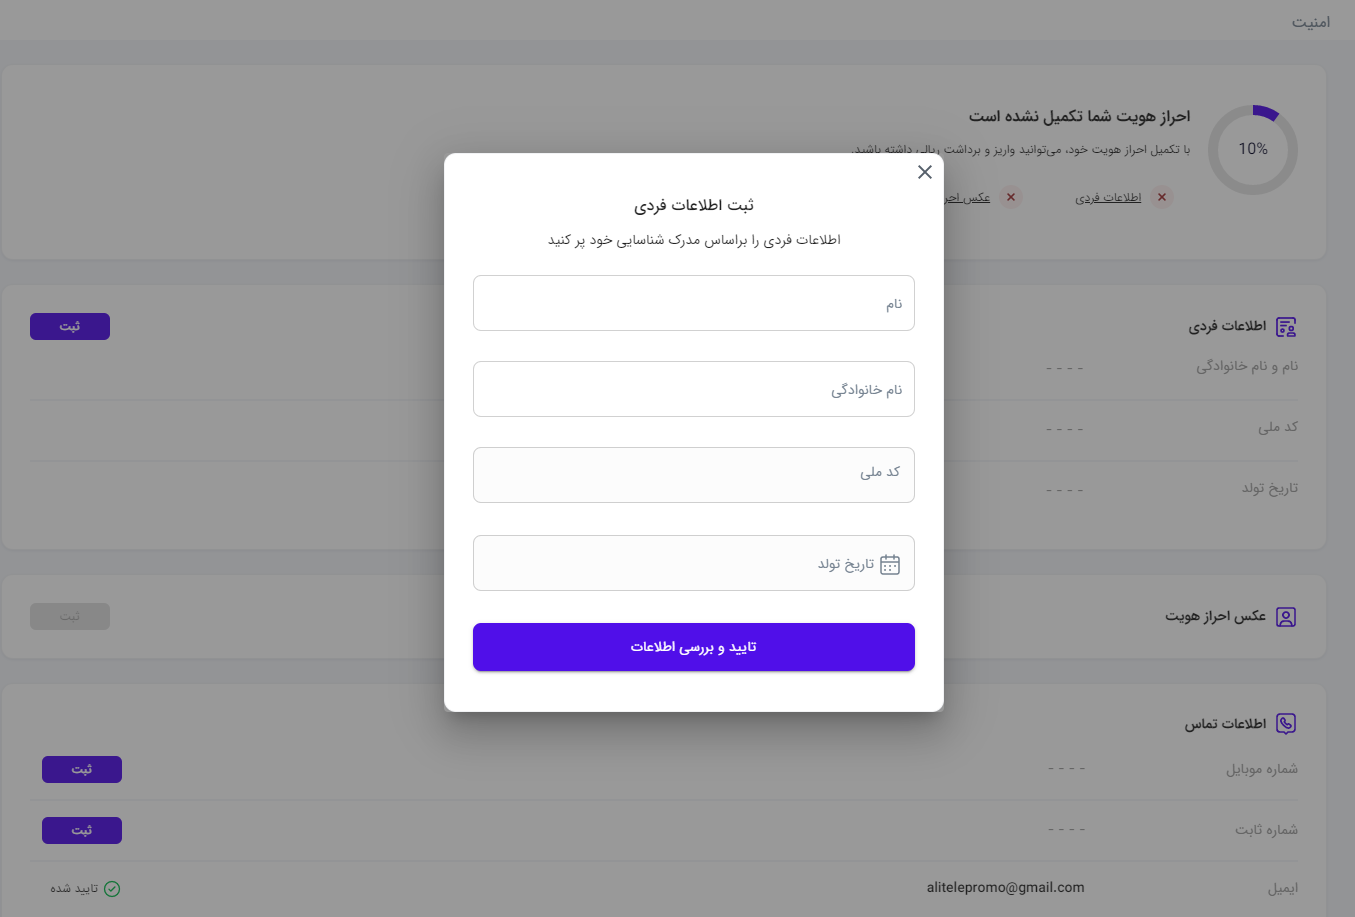Click the personal information section icon

pyautogui.click(x=1286, y=327)
